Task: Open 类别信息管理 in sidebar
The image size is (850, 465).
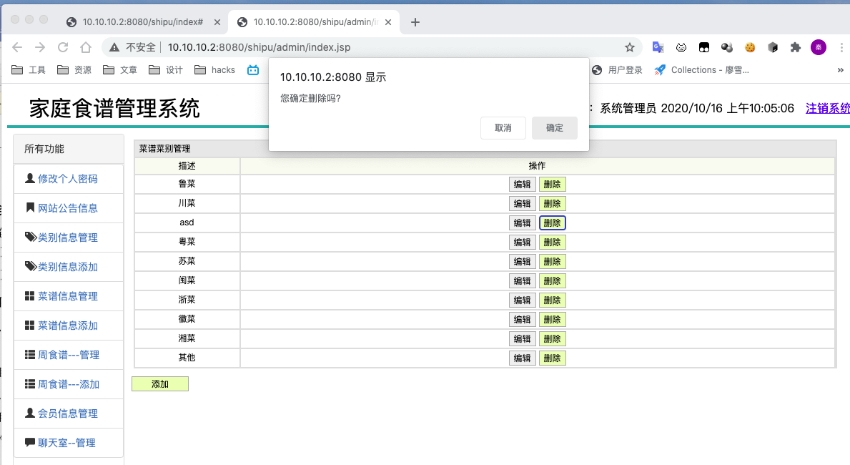Action: point(68,237)
